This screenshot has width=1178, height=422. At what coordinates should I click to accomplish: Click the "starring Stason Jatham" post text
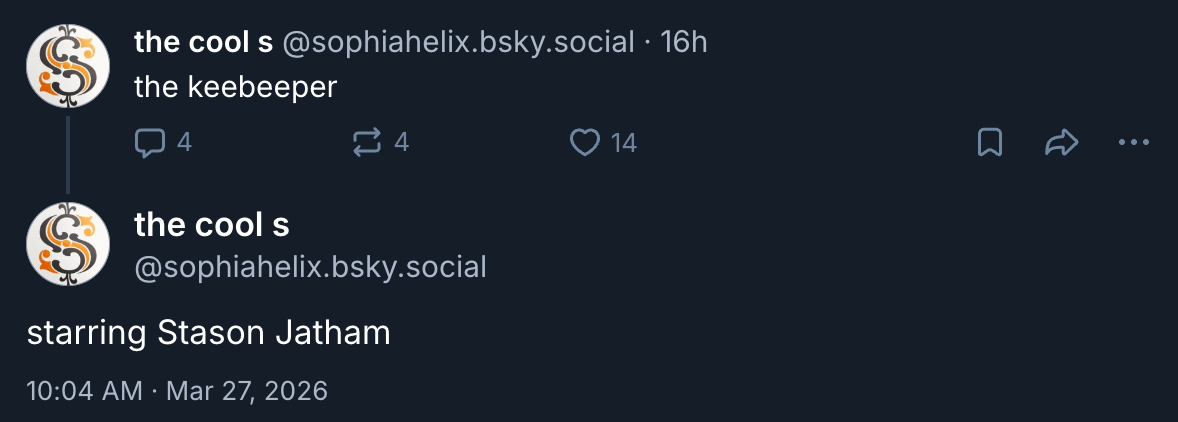208,333
